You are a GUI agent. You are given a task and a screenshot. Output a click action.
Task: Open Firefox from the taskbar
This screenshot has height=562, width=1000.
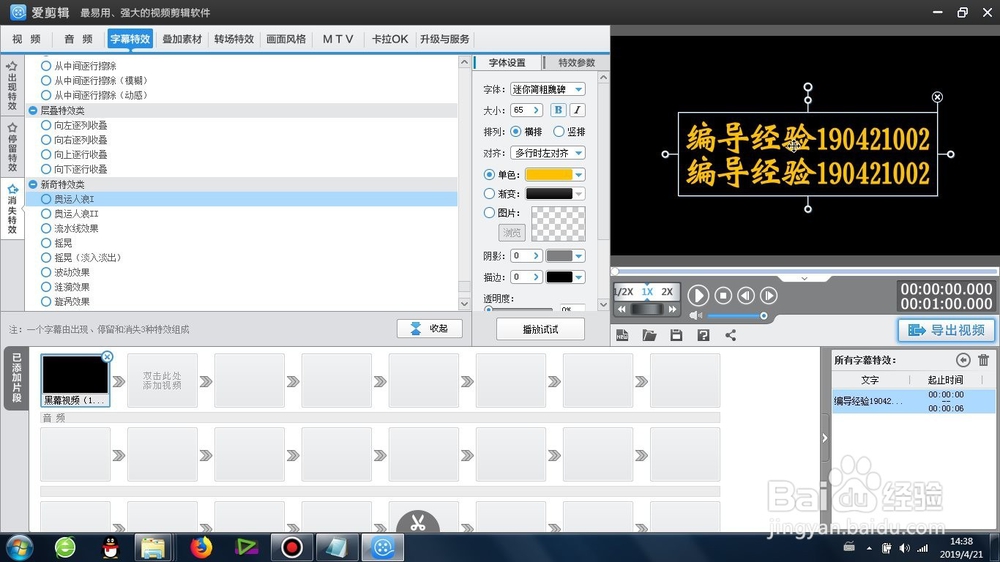click(x=202, y=547)
